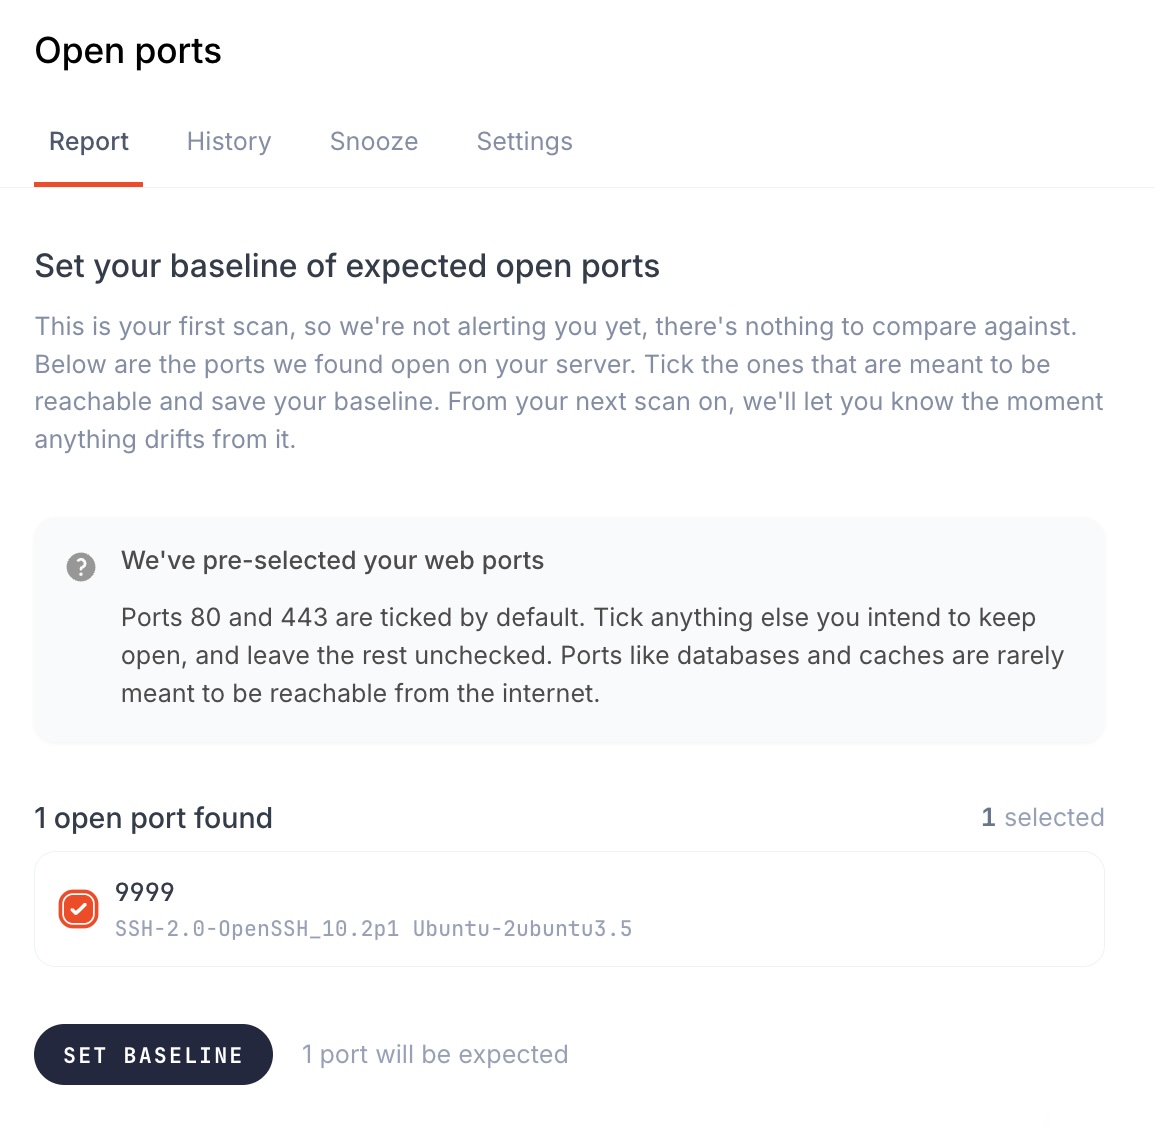Screen dimensions: 1154x1127
Task: Click the 'Open ports' page title
Action: [128, 52]
